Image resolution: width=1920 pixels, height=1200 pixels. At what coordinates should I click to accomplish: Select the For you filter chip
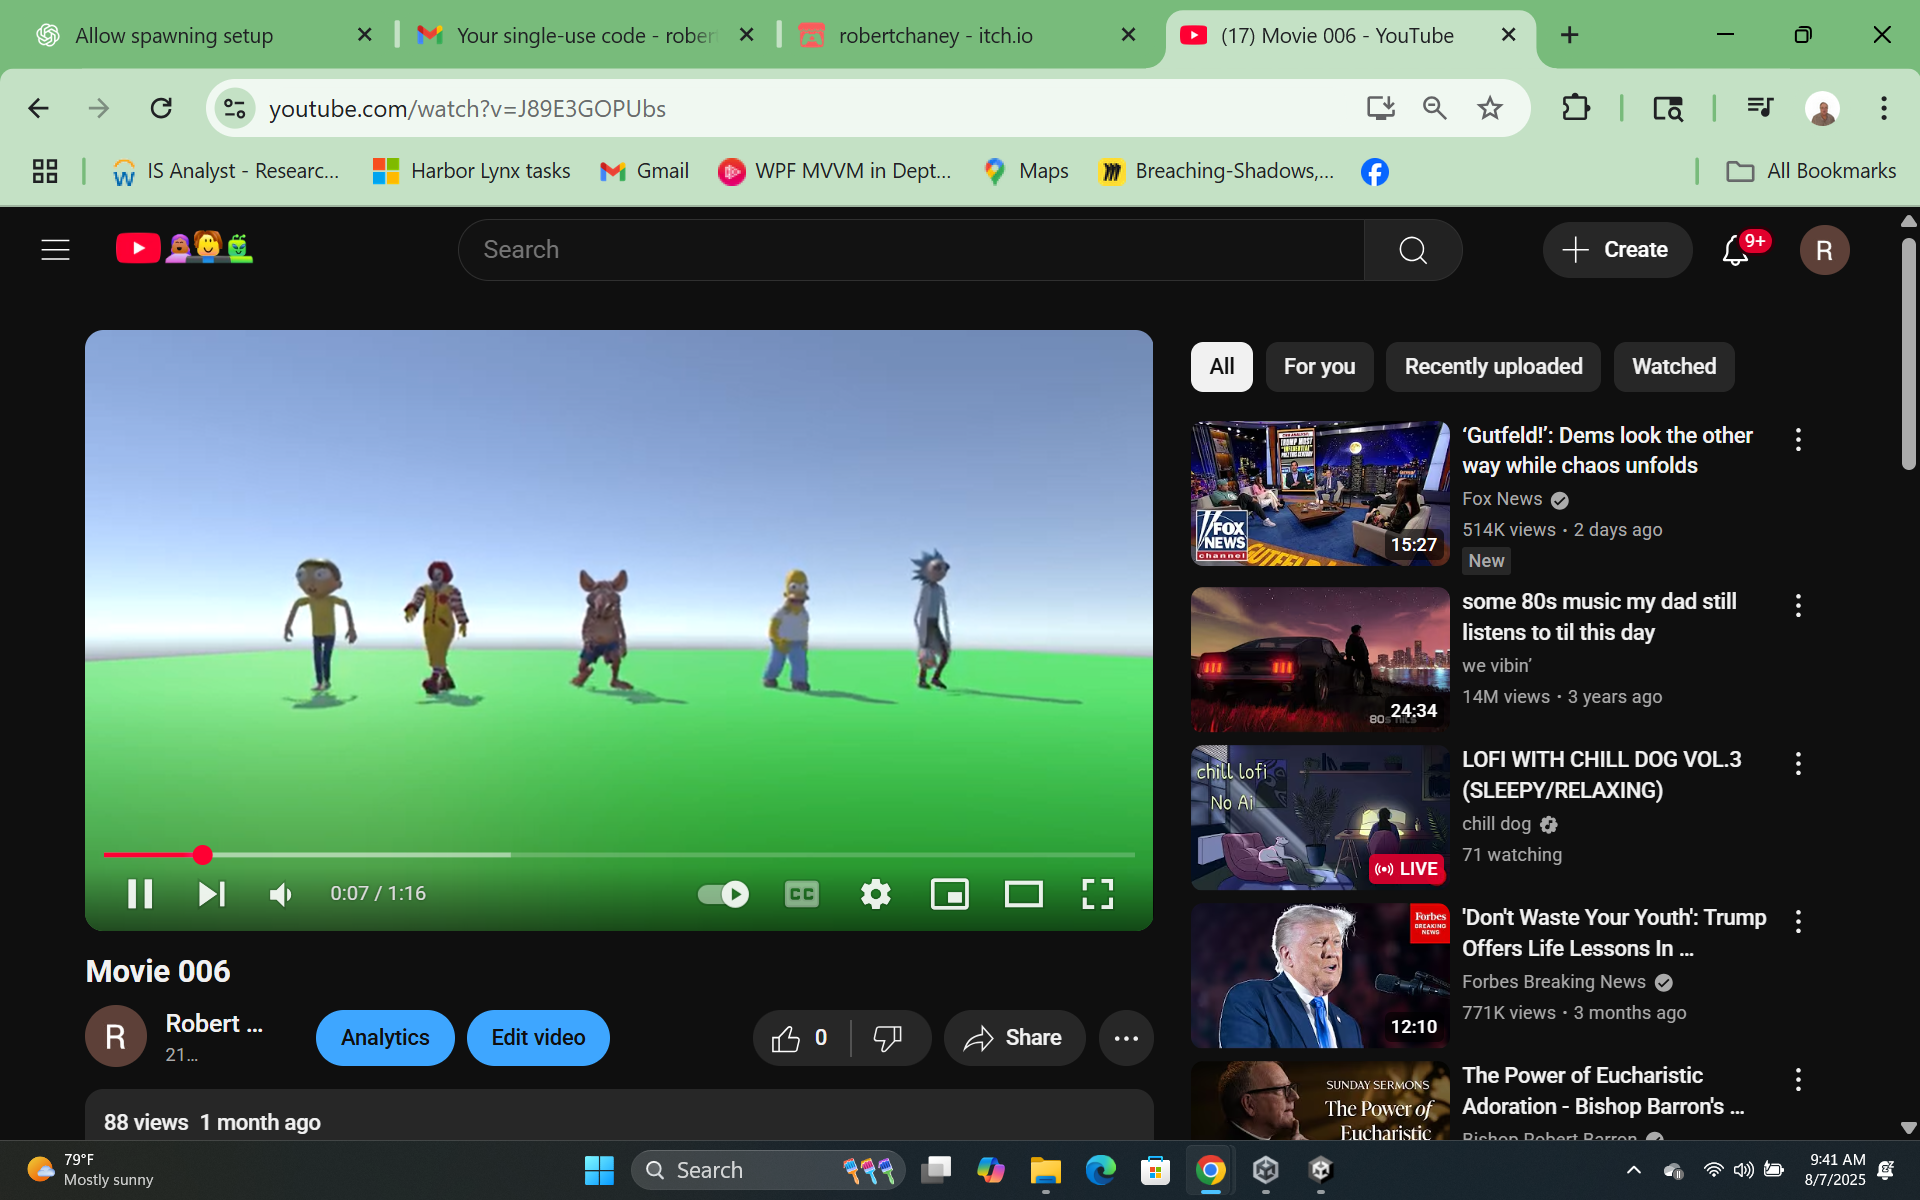pos(1319,367)
